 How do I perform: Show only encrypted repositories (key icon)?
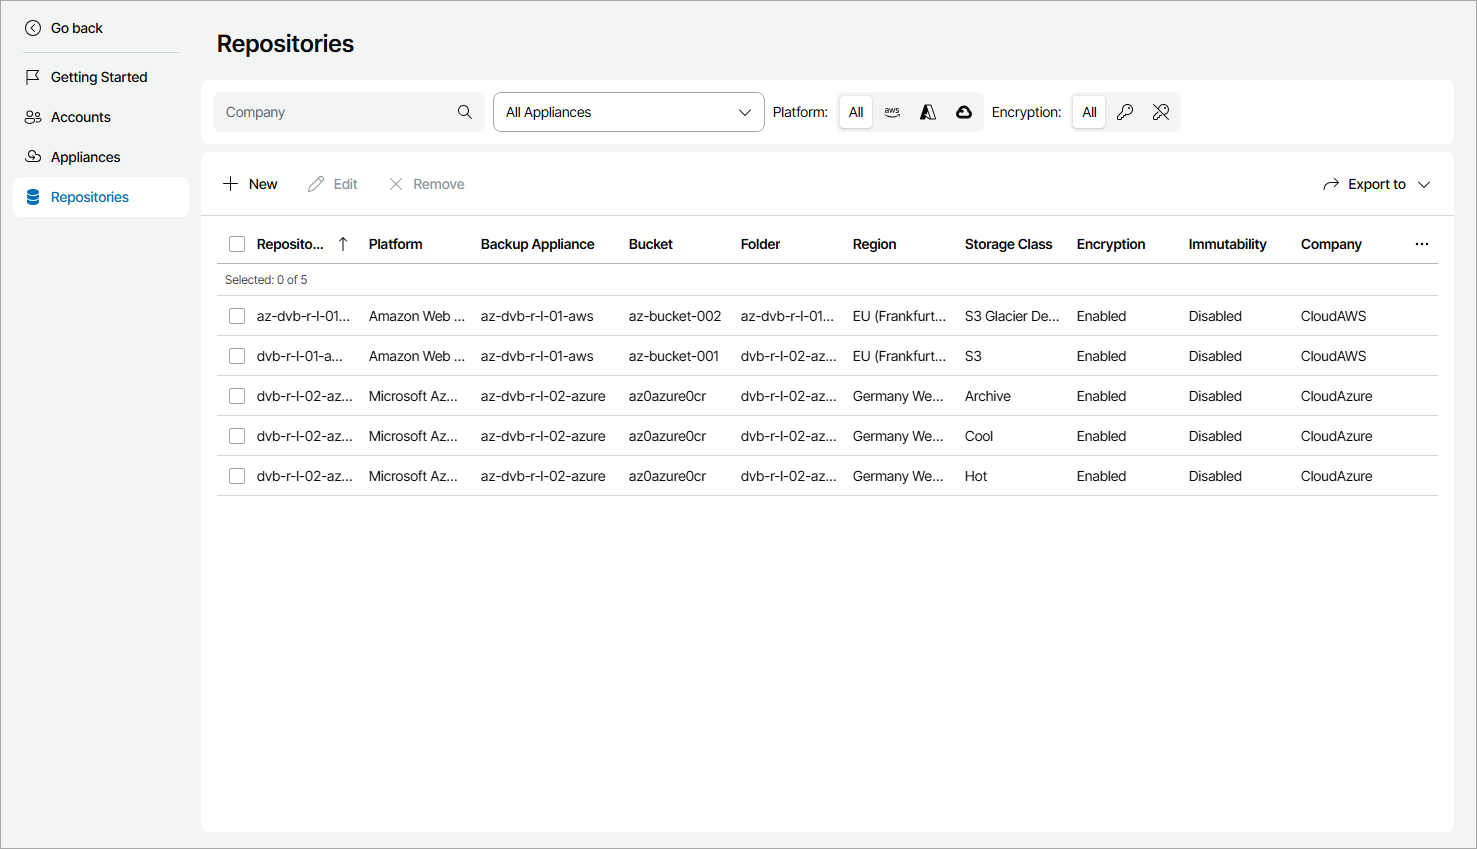coord(1125,112)
